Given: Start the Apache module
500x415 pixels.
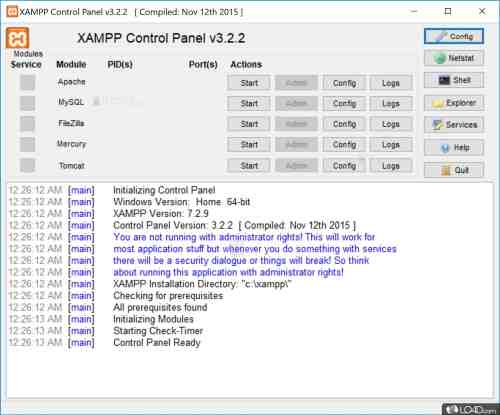Looking at the screenshot, I should (x=249, y=83).
